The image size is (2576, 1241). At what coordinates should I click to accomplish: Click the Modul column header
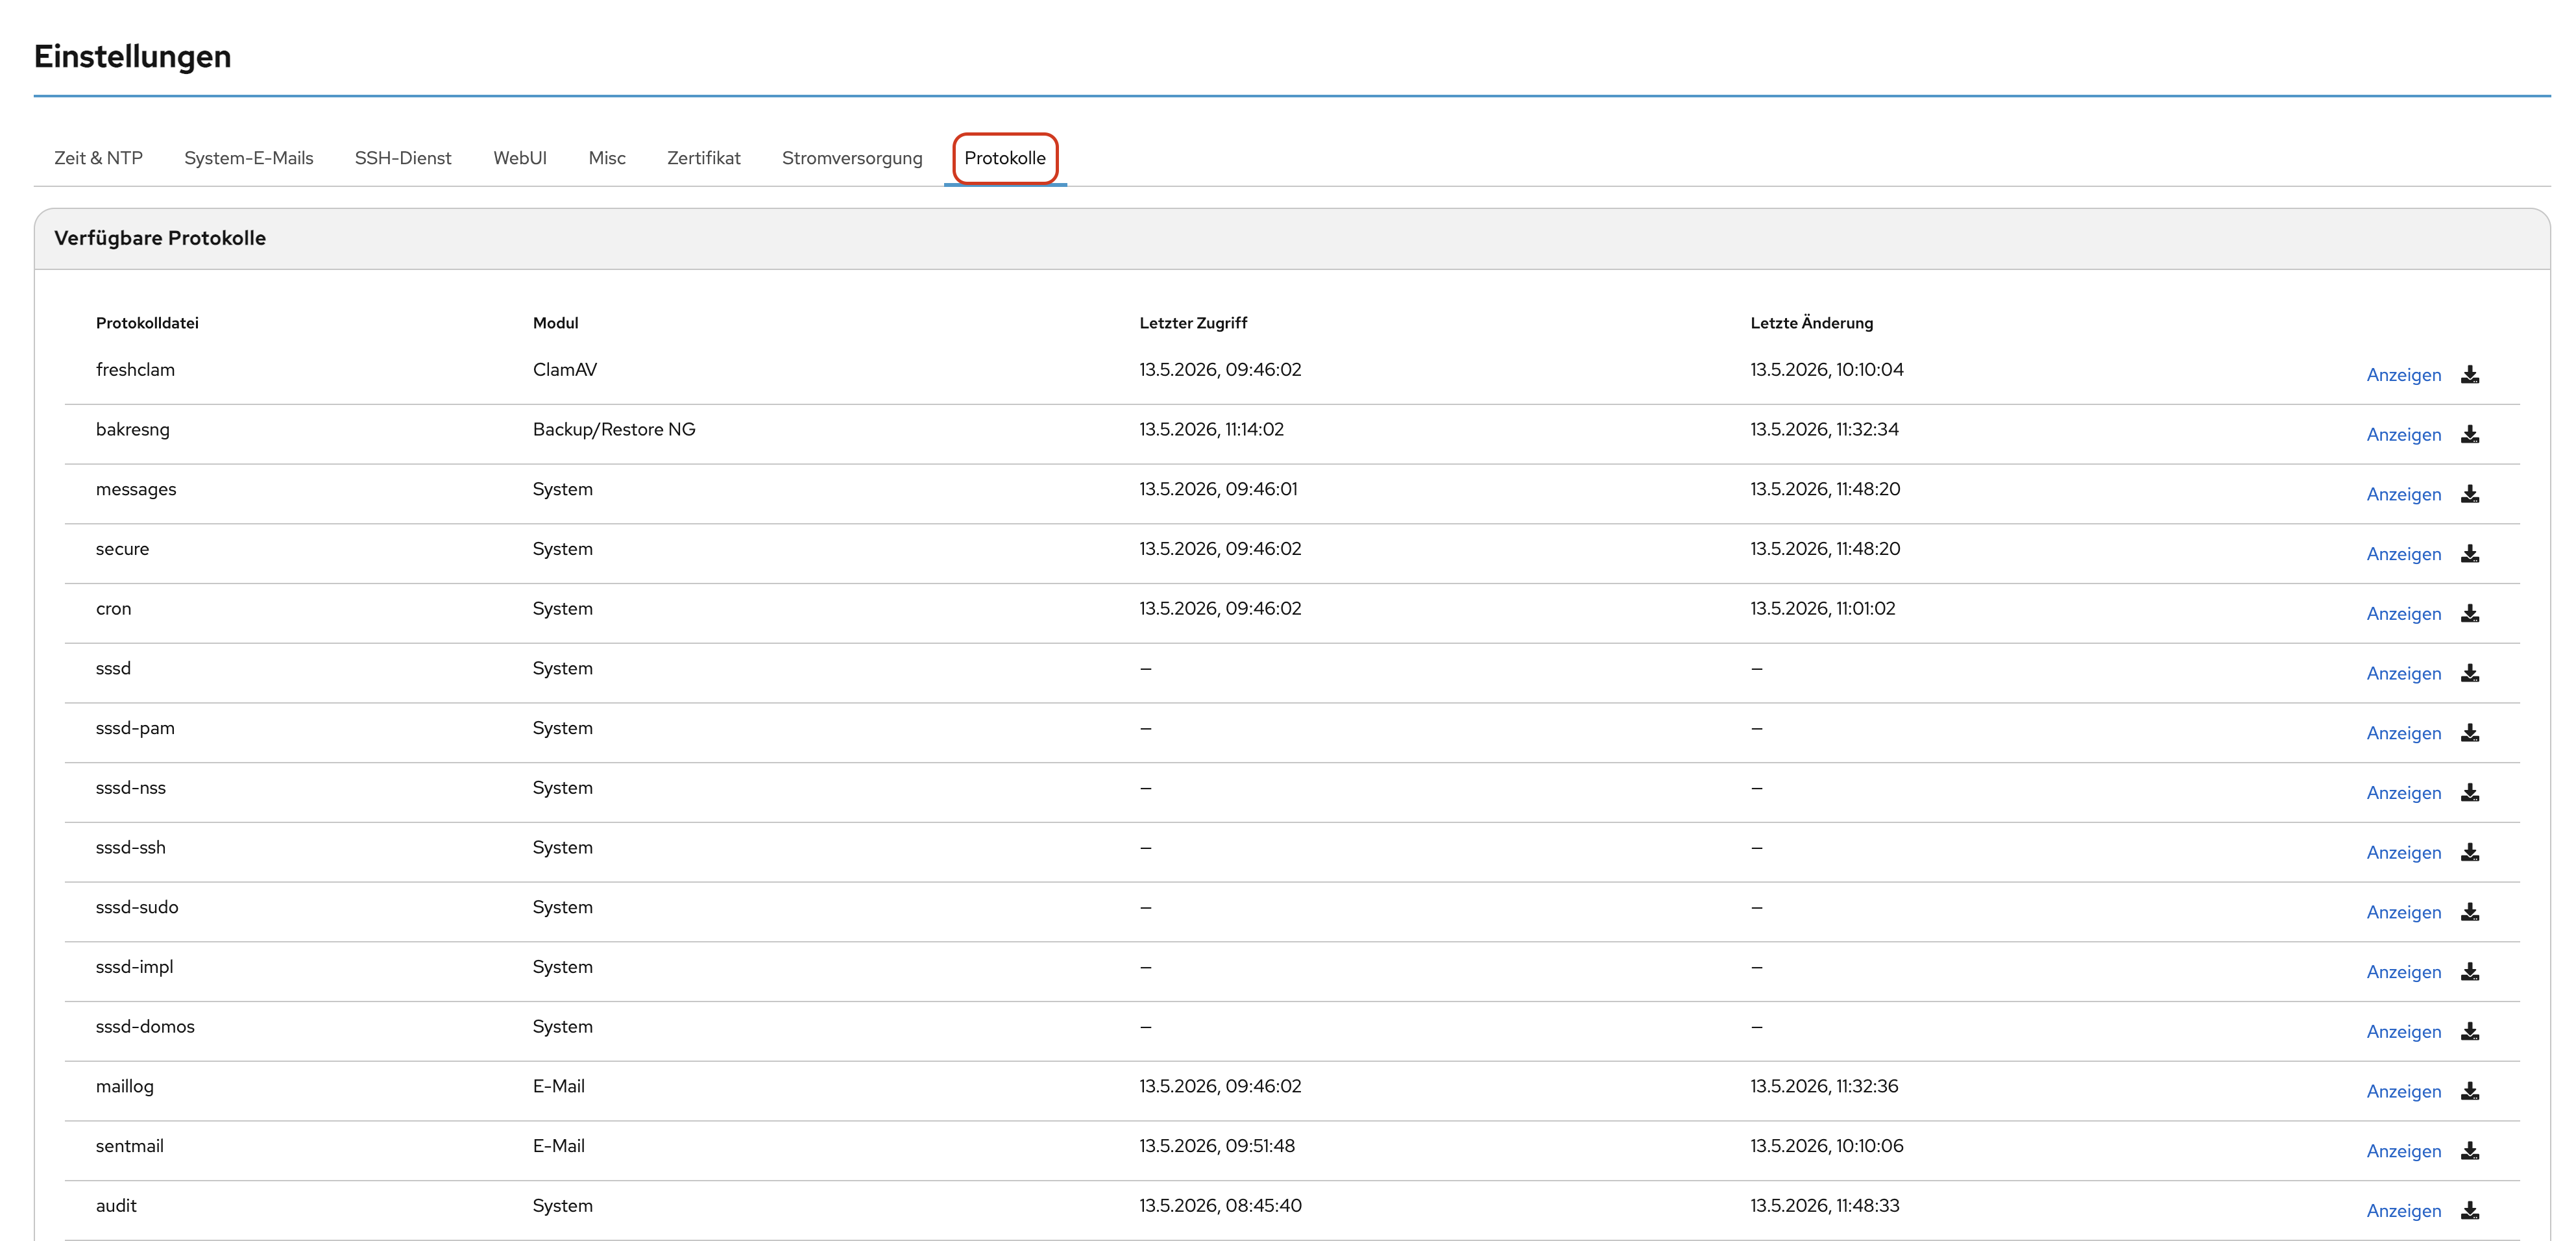[555, 323]
